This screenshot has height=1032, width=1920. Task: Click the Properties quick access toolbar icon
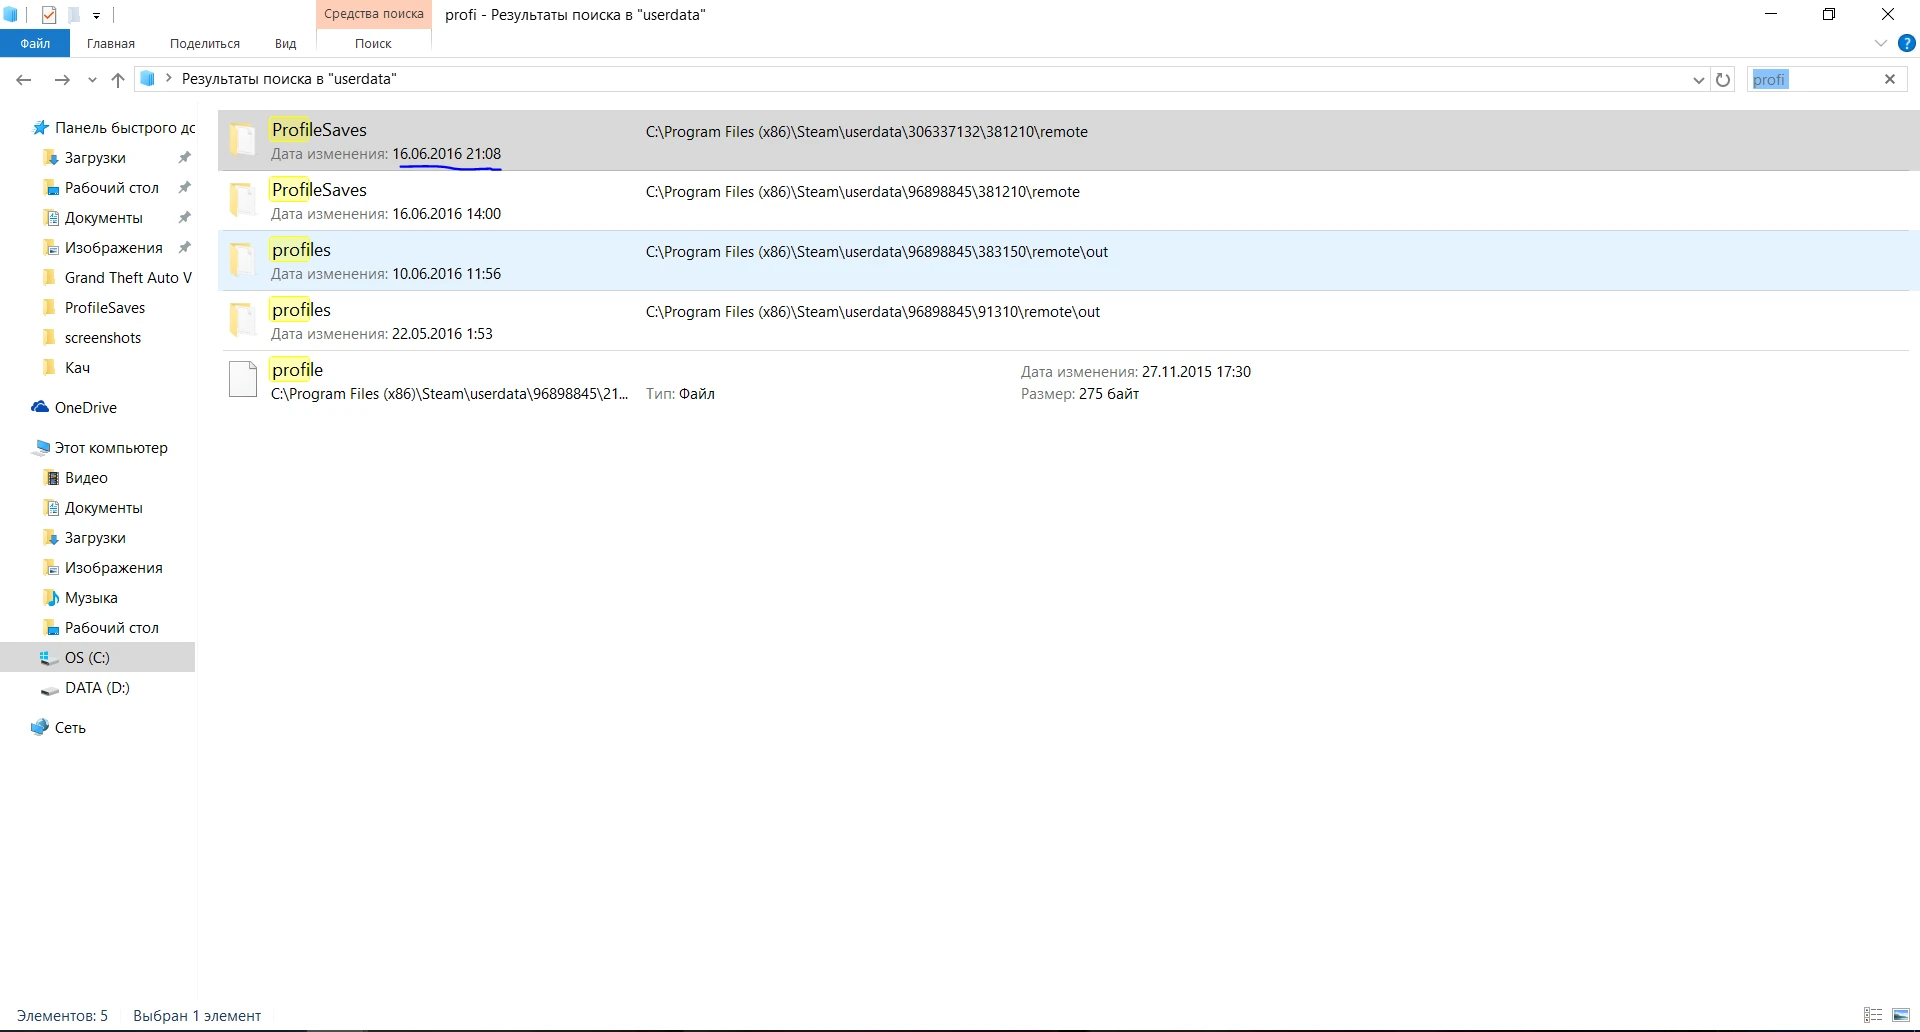click(x=49, y=15)
